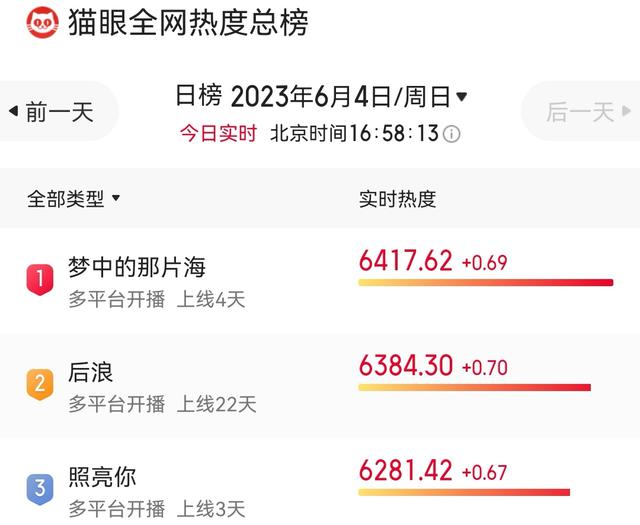Select the 日榜 2023年6月4日 date selector
The image size is (640, 525).
(x=321, y=96)
